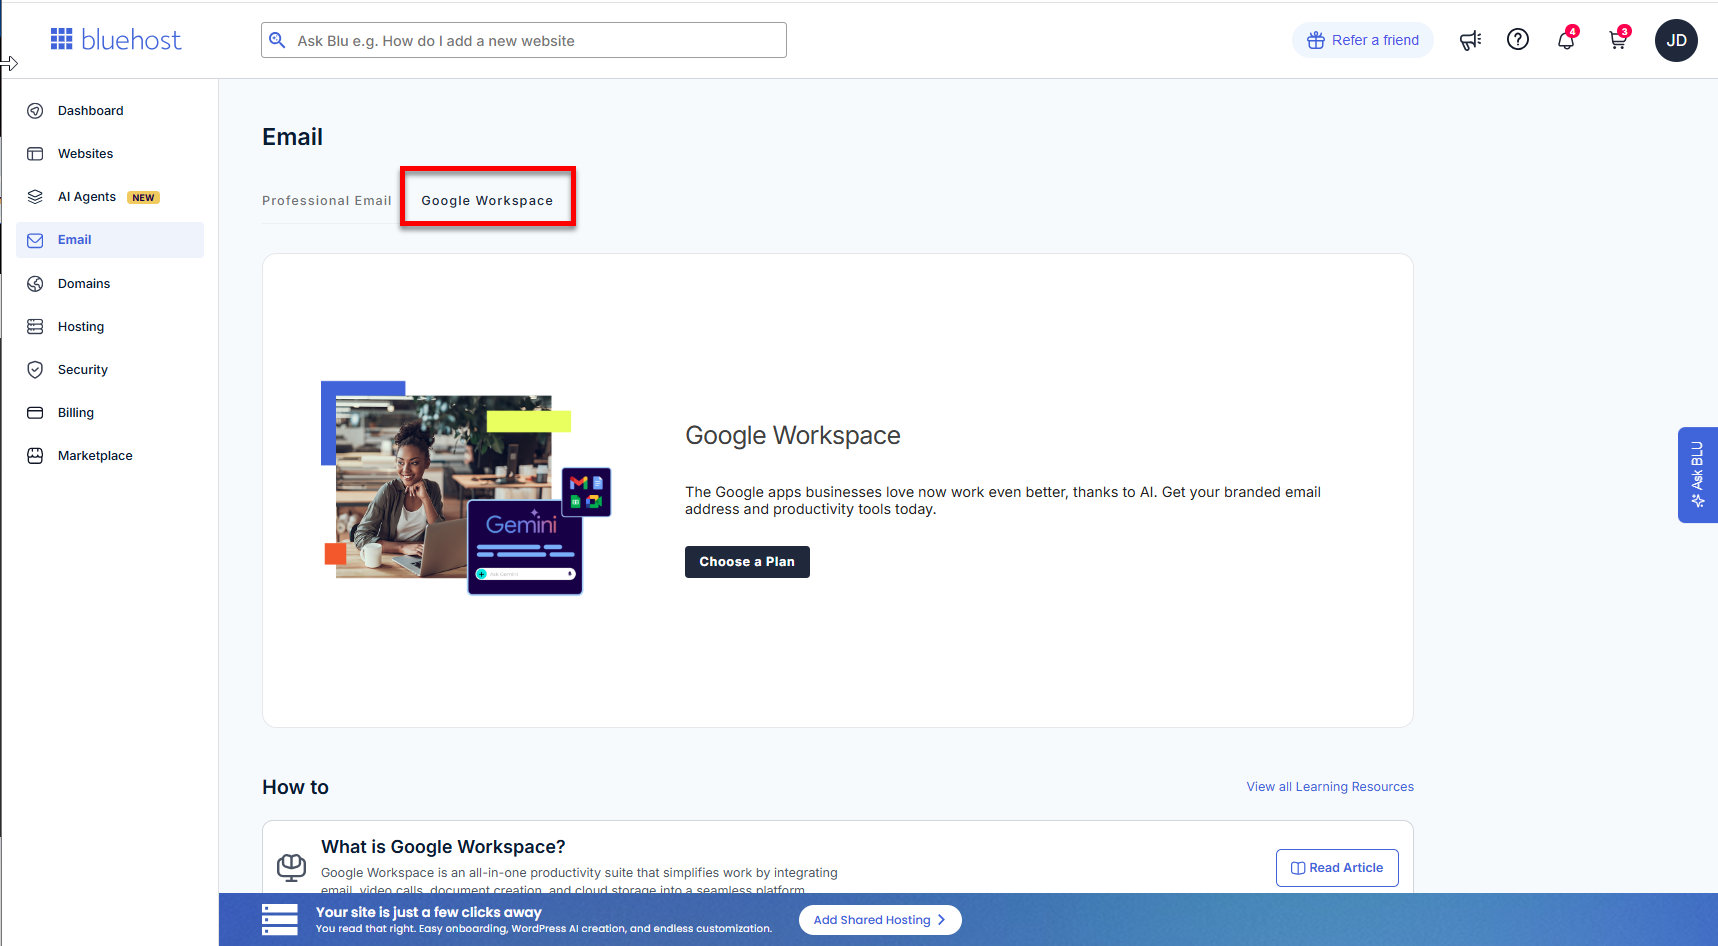Switch to the Professional Email tab
The image size is (1718, 946).
pyautogui.click(x=327, y=201)
